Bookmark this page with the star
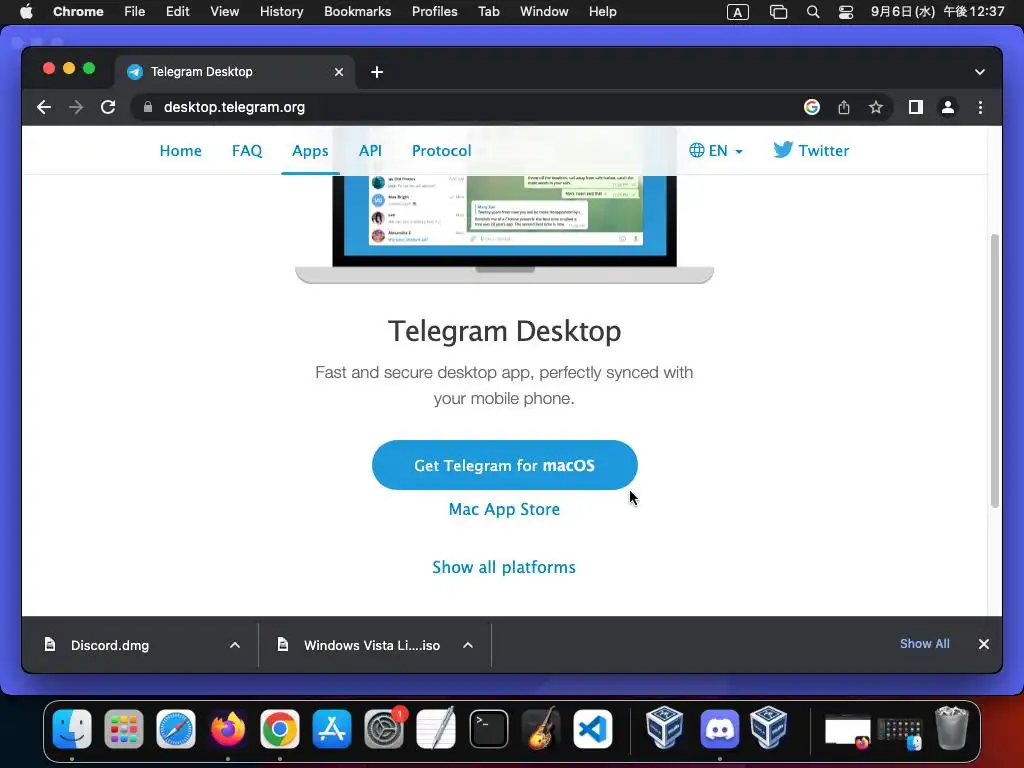Viewport: 1024px width, 768px height. click(x=876, y=107)
